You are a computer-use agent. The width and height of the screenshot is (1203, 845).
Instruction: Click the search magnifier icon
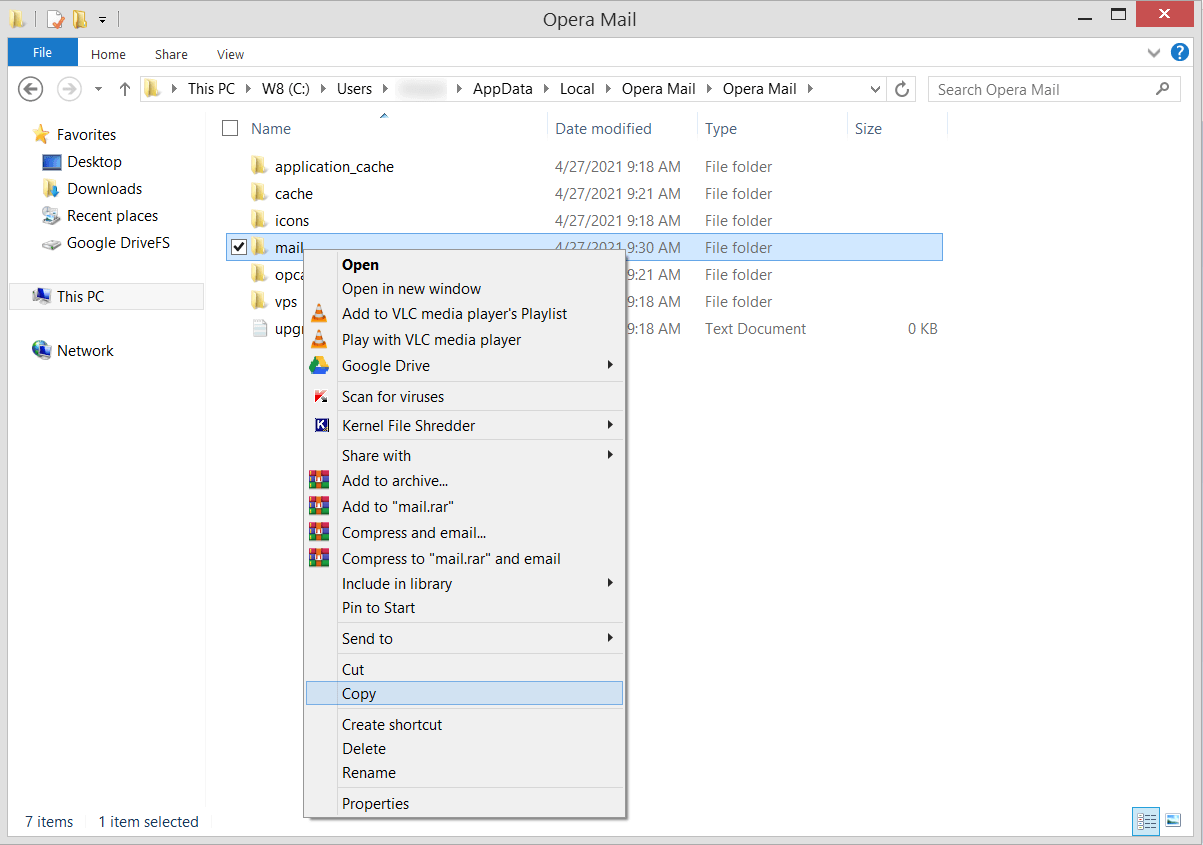(x=1162, y=89)
